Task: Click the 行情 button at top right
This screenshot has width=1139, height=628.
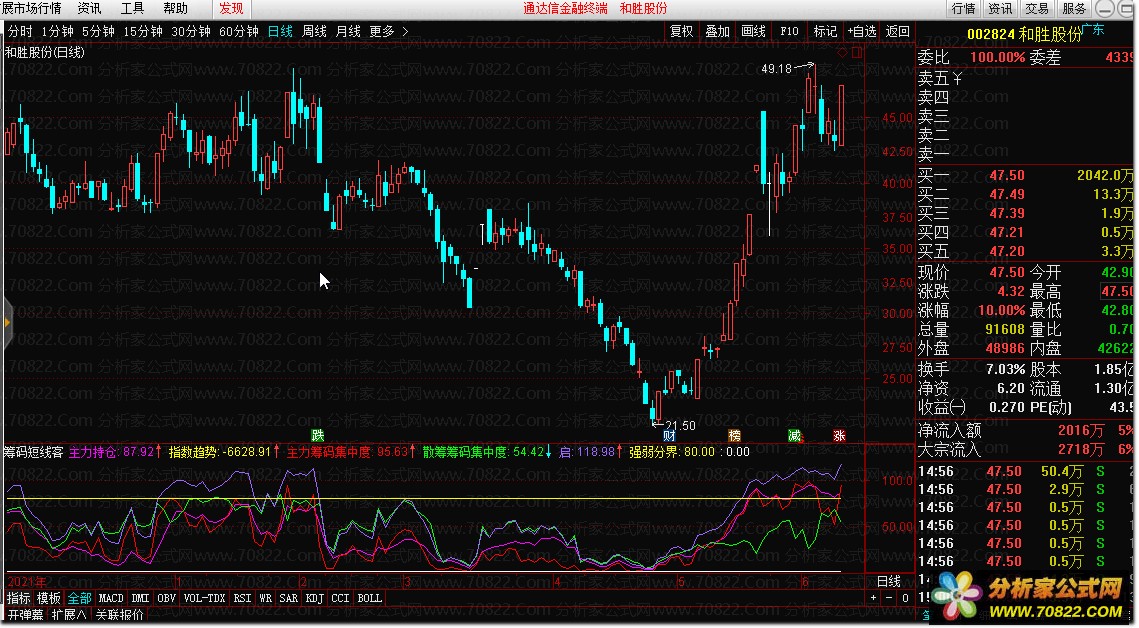Action: [963, 9]
